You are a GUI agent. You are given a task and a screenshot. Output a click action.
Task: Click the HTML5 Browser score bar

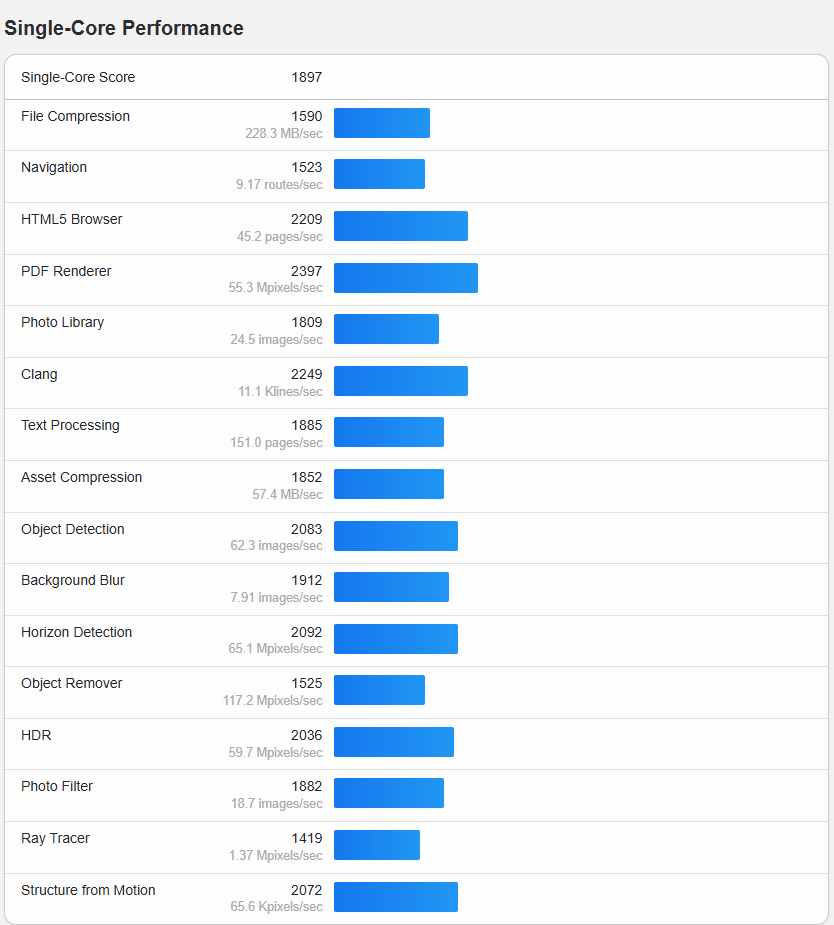coord(400,226)
